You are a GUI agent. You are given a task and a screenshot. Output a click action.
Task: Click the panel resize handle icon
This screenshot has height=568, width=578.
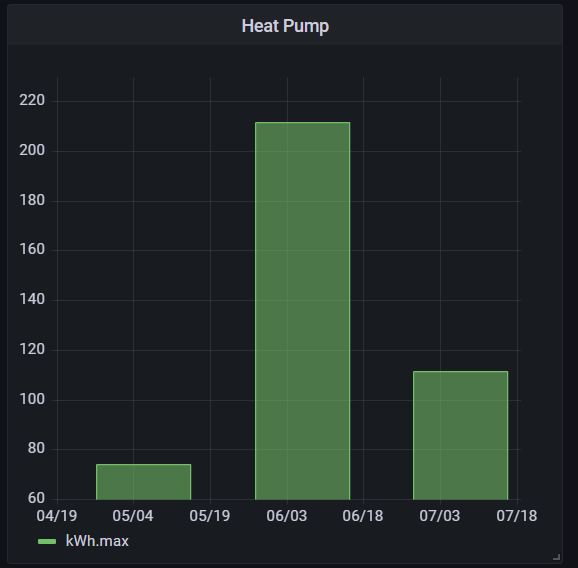click(x=557, y=557)
